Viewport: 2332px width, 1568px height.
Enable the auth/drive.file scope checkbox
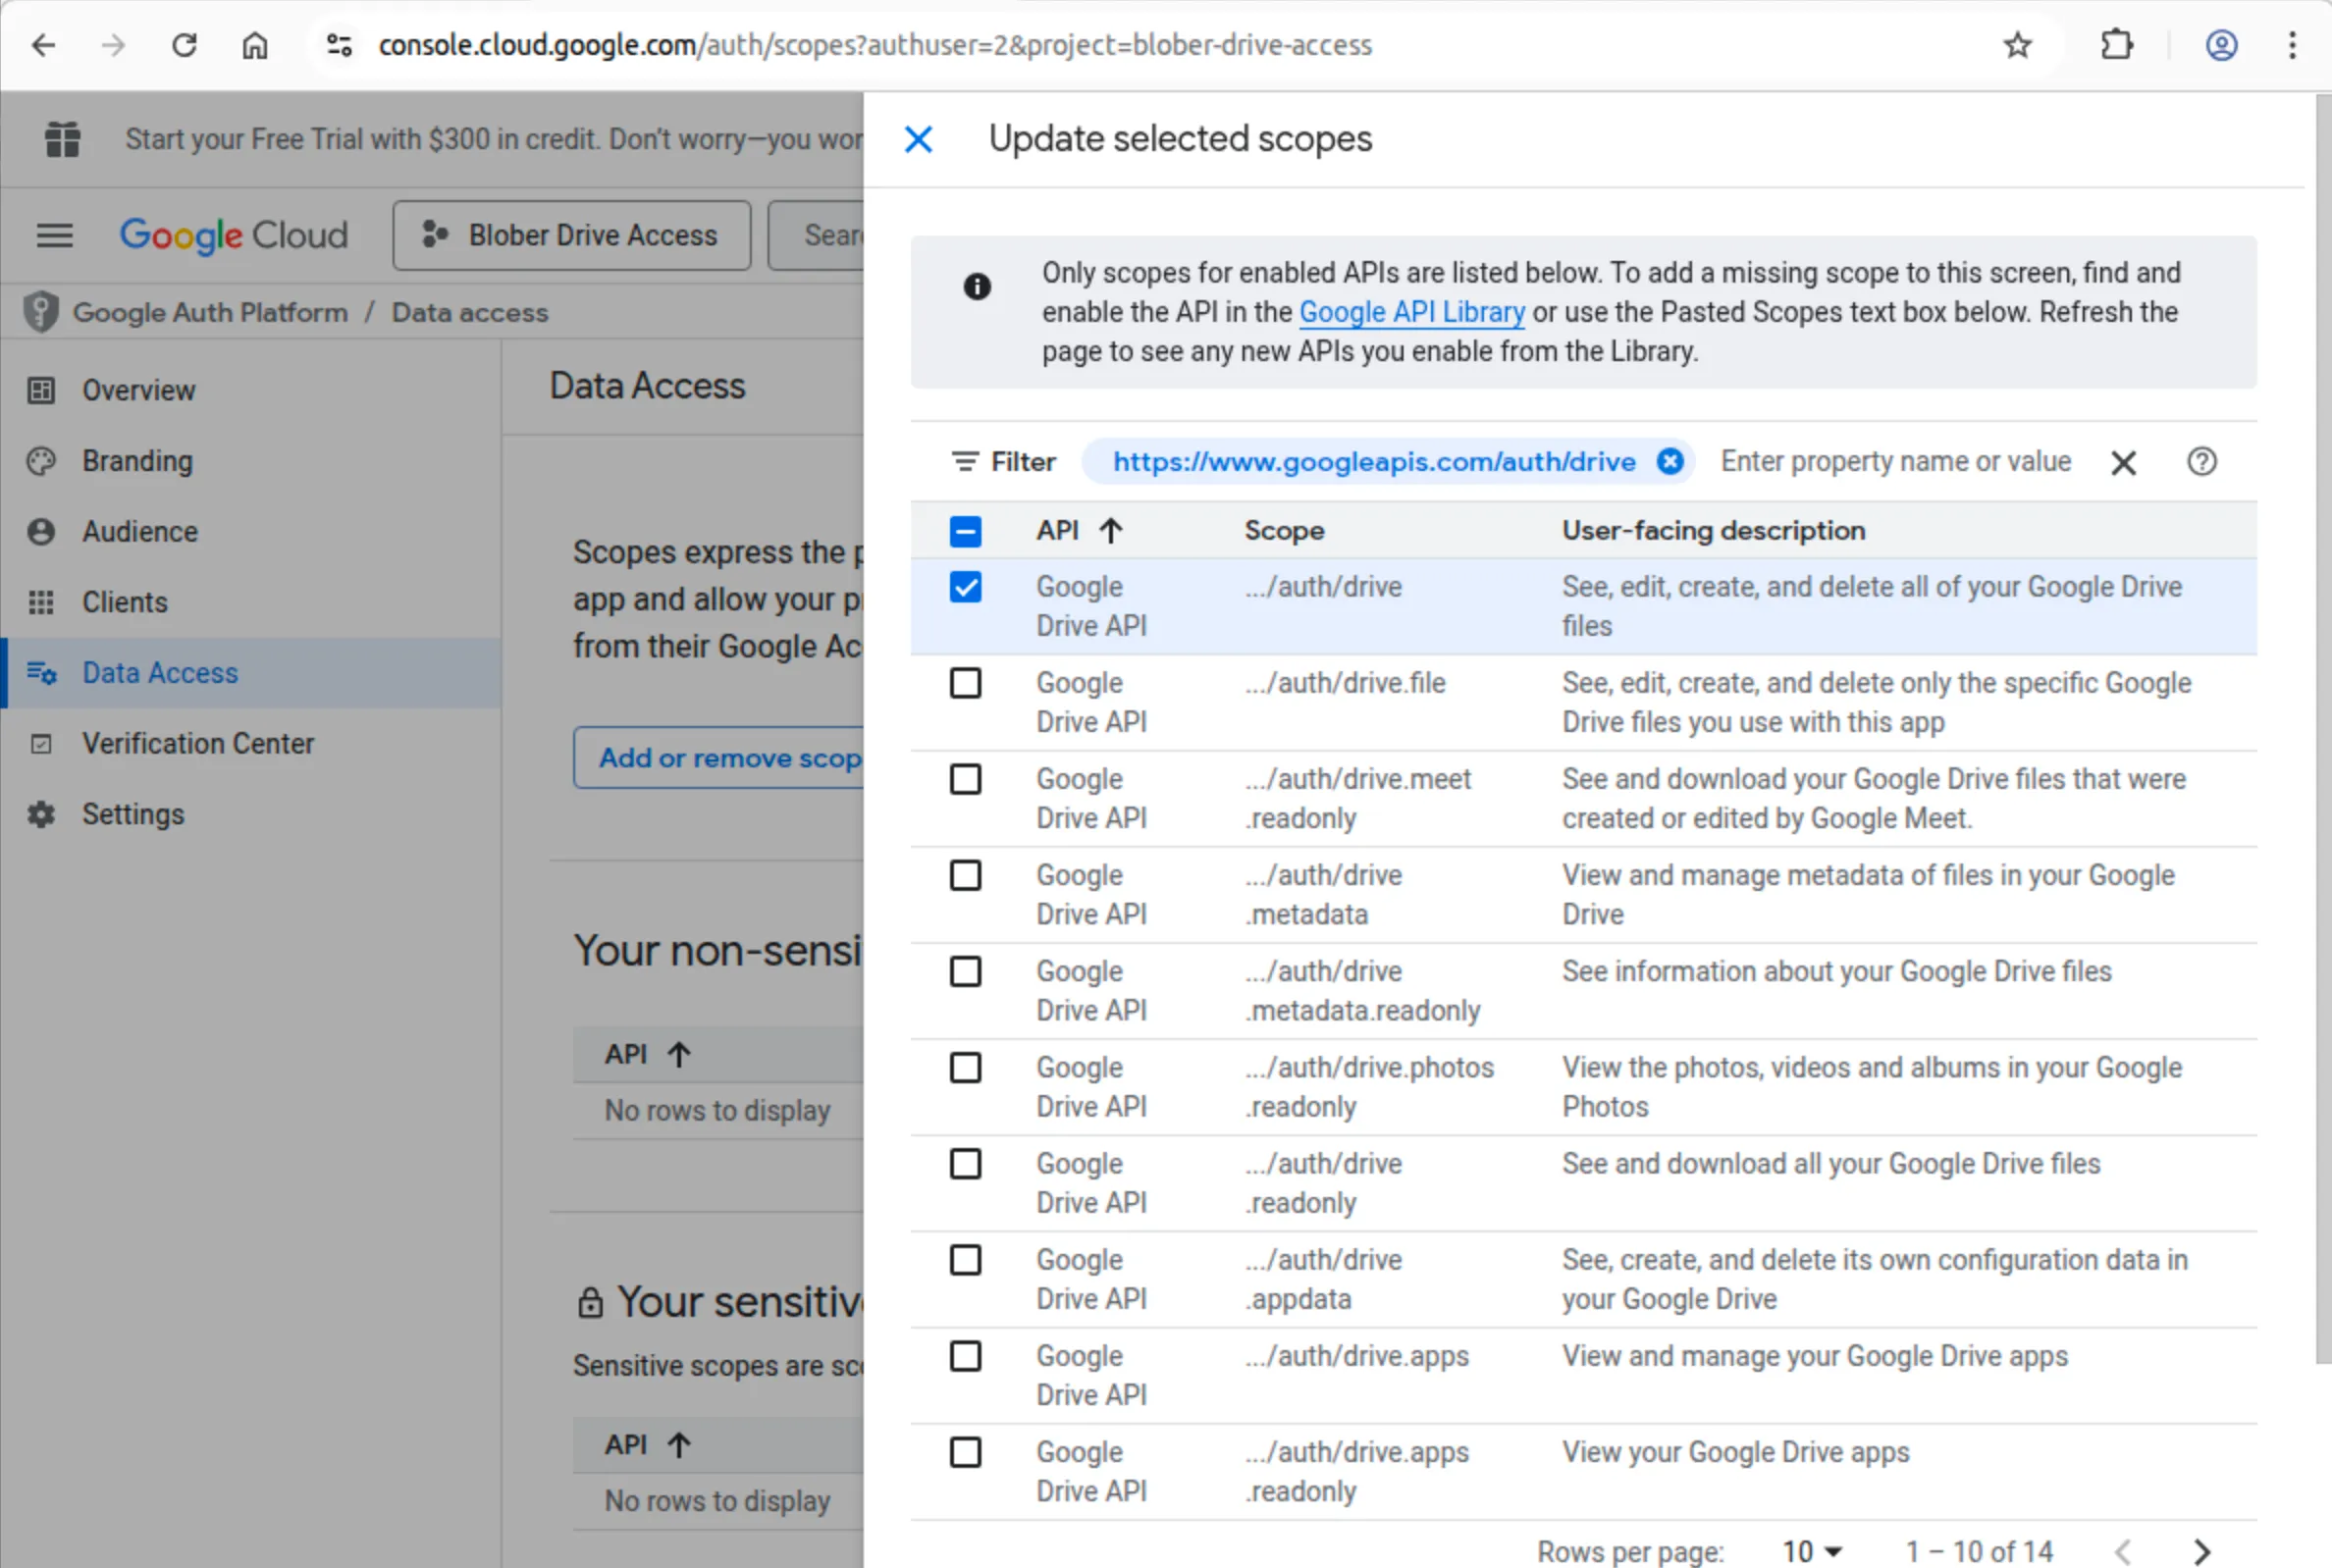click(965, 683)
